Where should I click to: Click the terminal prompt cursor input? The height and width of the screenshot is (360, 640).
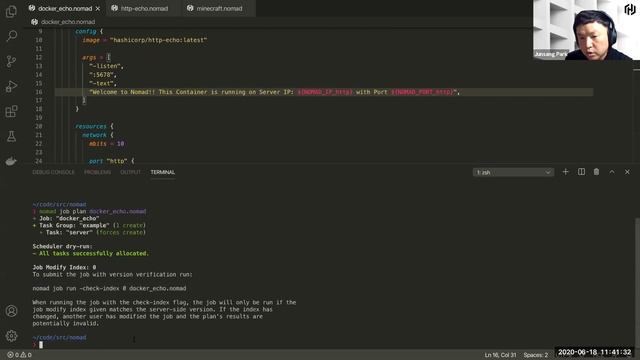click(41, 344)
